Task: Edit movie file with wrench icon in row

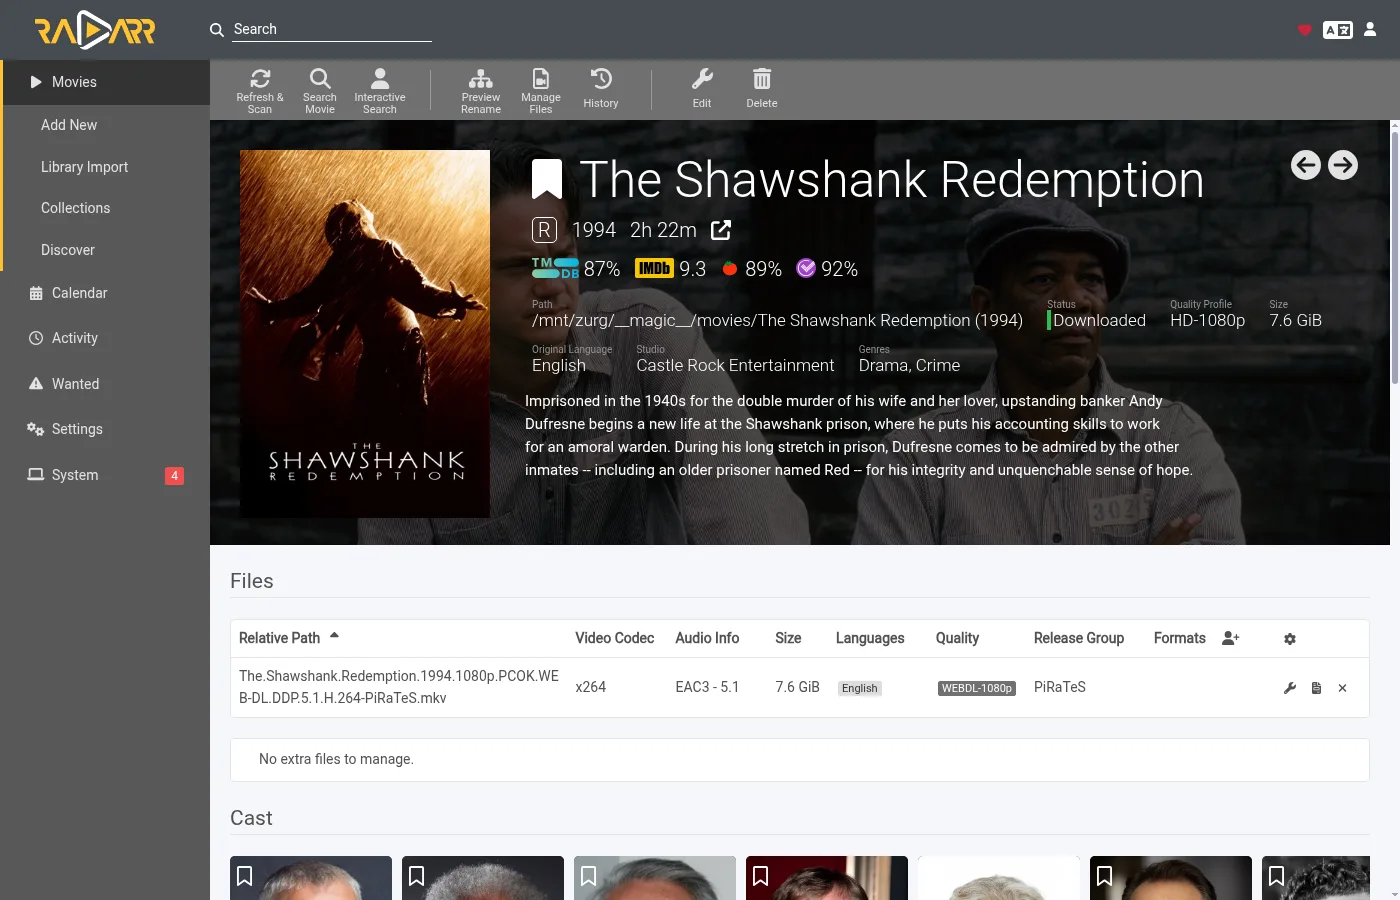Action: 1290,688
